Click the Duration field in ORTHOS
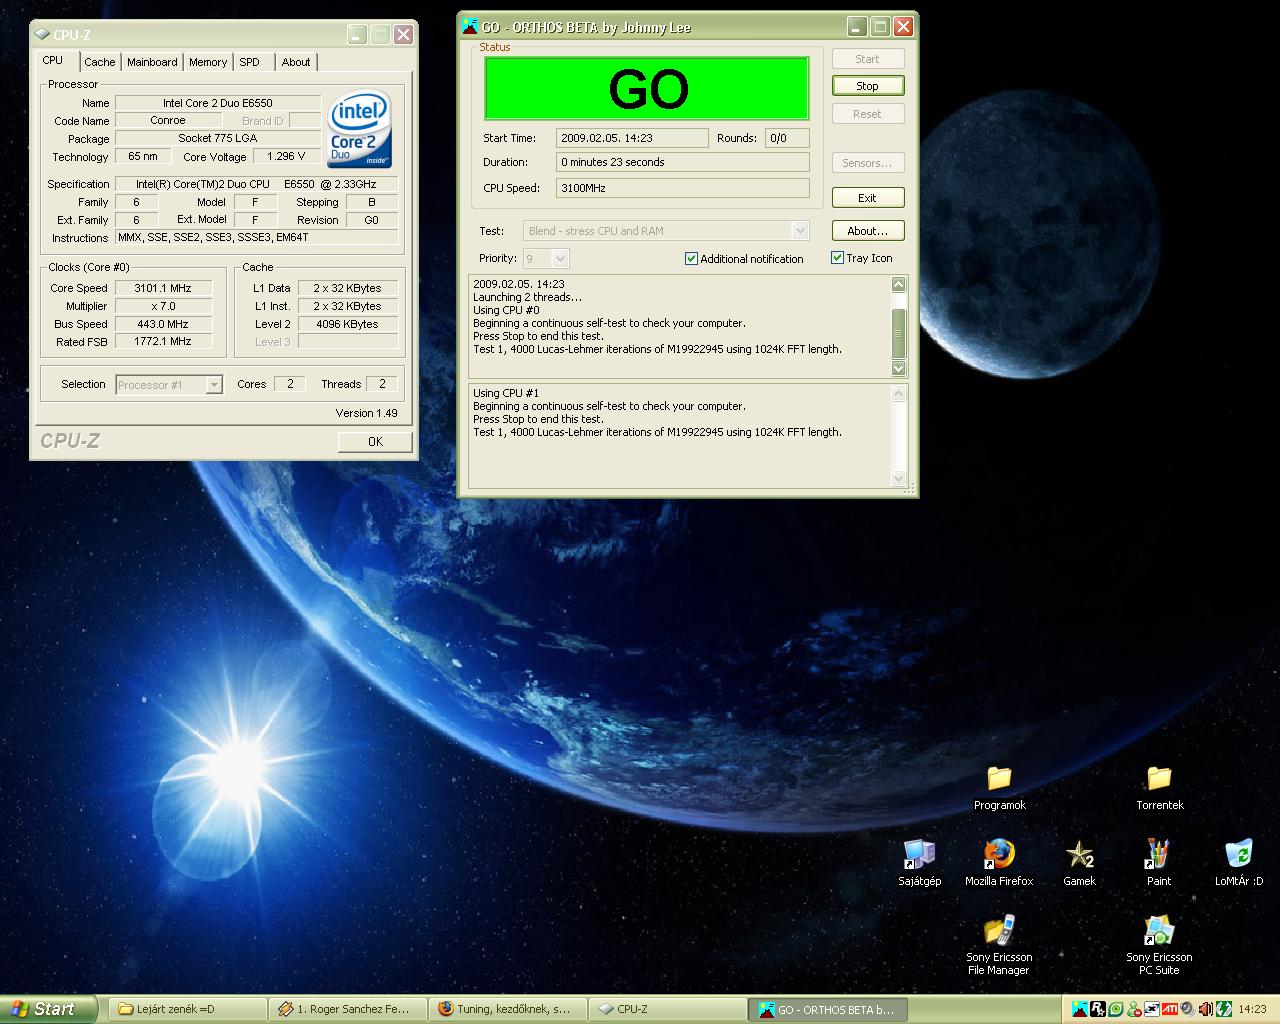 click(x=683, y=162)
